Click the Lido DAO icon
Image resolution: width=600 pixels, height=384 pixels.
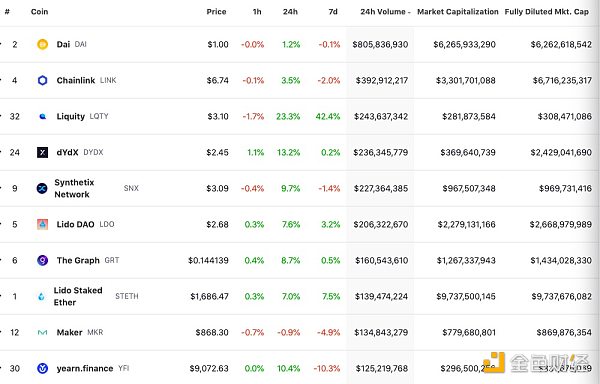[42, 224]
